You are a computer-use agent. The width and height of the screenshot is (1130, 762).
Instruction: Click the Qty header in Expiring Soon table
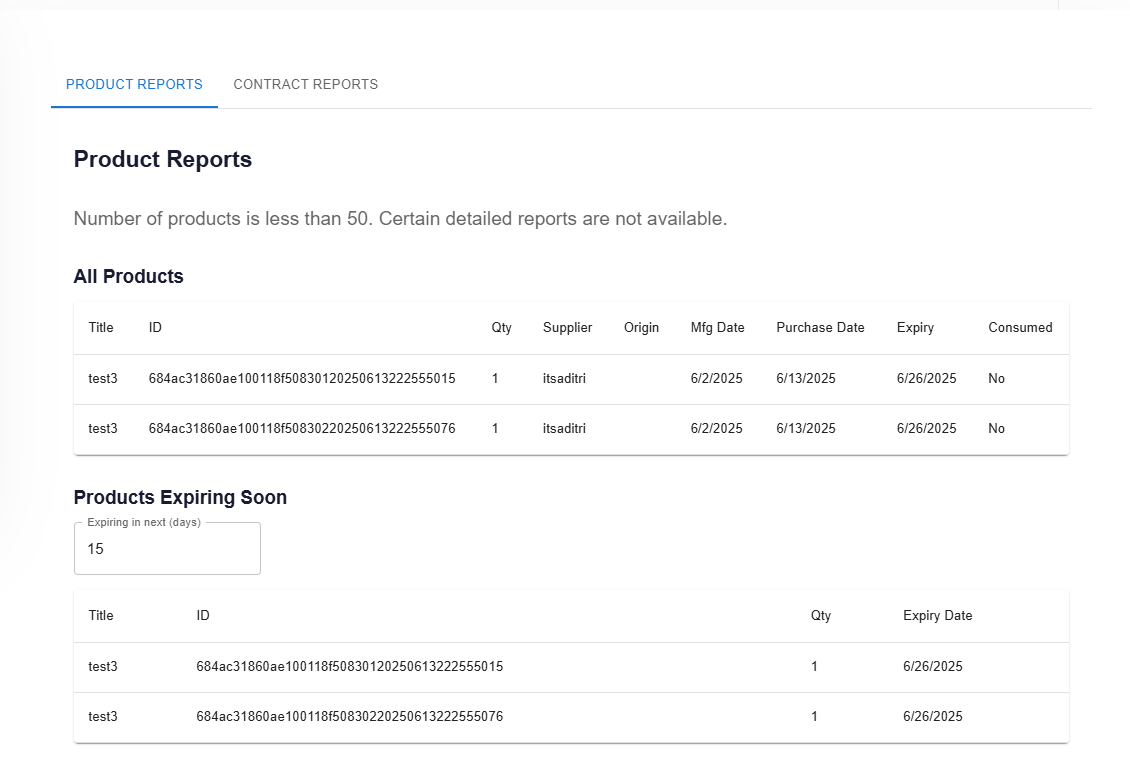pyautogui.click(x=821, y=616)
